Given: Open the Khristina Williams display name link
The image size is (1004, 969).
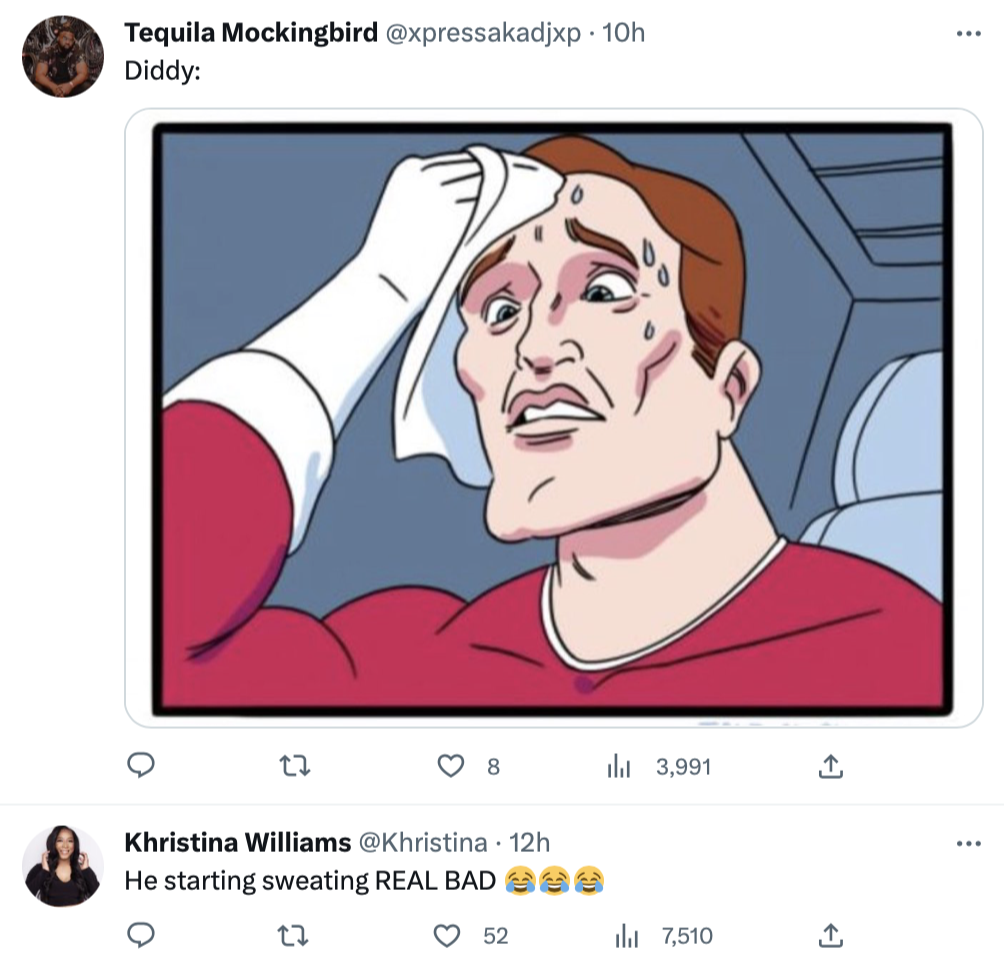Looking at the screenshot, I should 237,843.
